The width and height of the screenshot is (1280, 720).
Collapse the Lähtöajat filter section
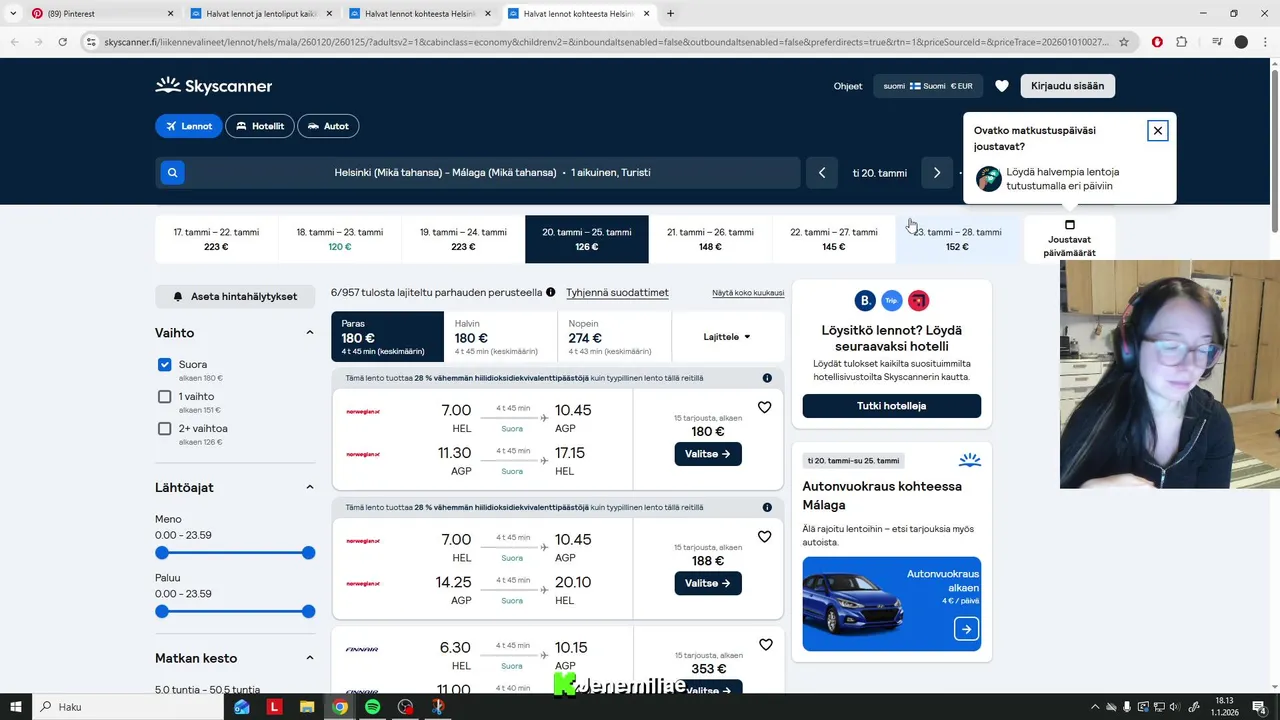(310, 488)
